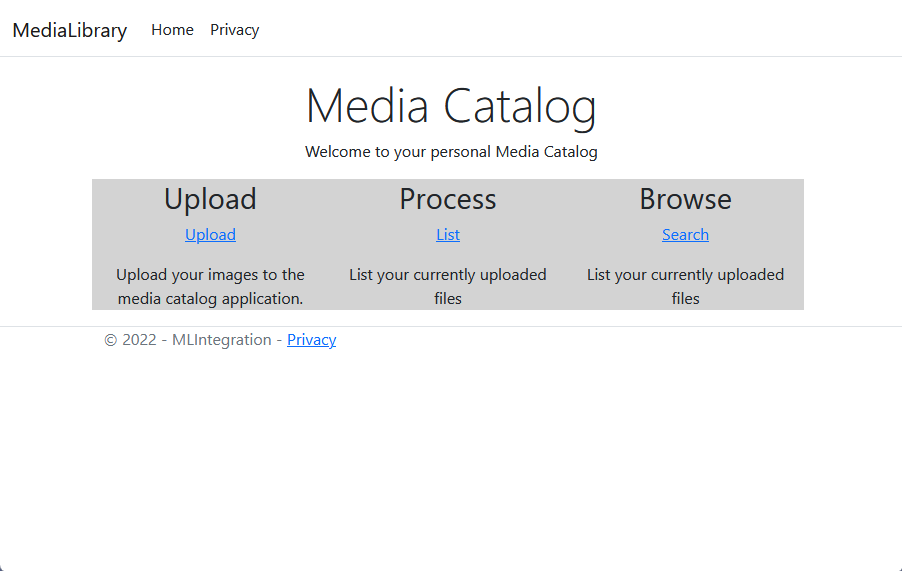Screen dimensions: 902x571
Task: Select the Upload card heading
Action: pos(210,199)
